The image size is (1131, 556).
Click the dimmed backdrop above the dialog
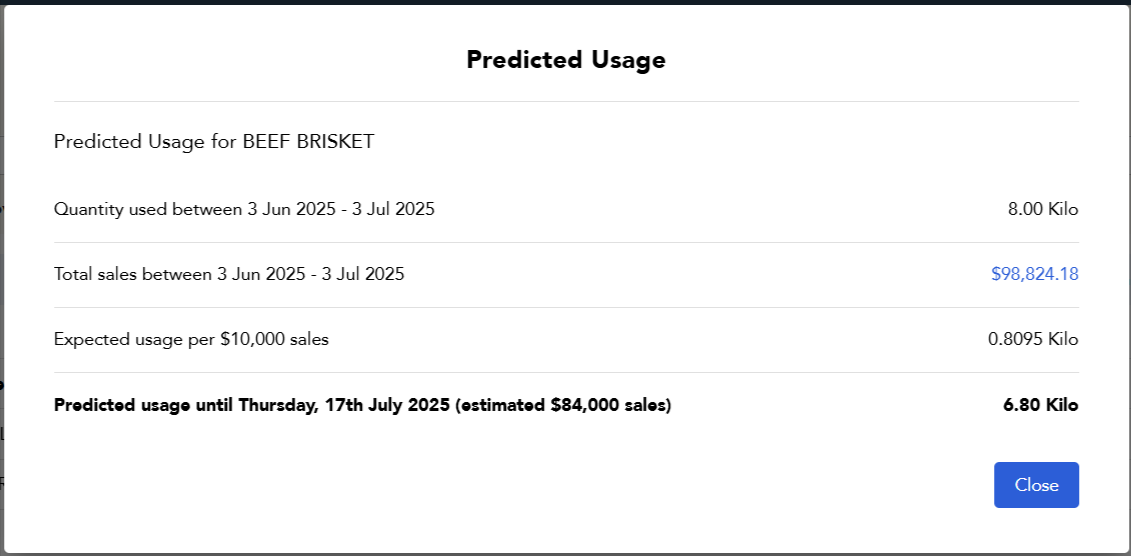coord(566,3)
